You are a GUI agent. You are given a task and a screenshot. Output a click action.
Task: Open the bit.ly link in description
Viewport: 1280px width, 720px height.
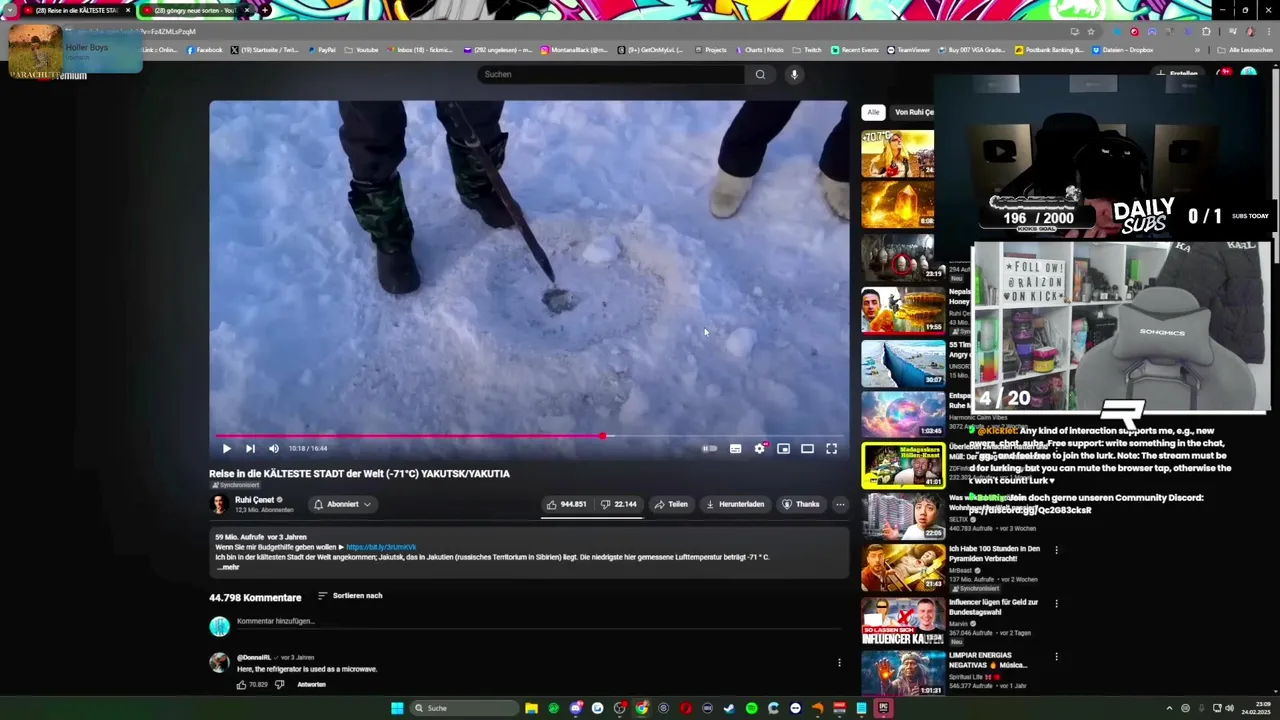[381, 547]
